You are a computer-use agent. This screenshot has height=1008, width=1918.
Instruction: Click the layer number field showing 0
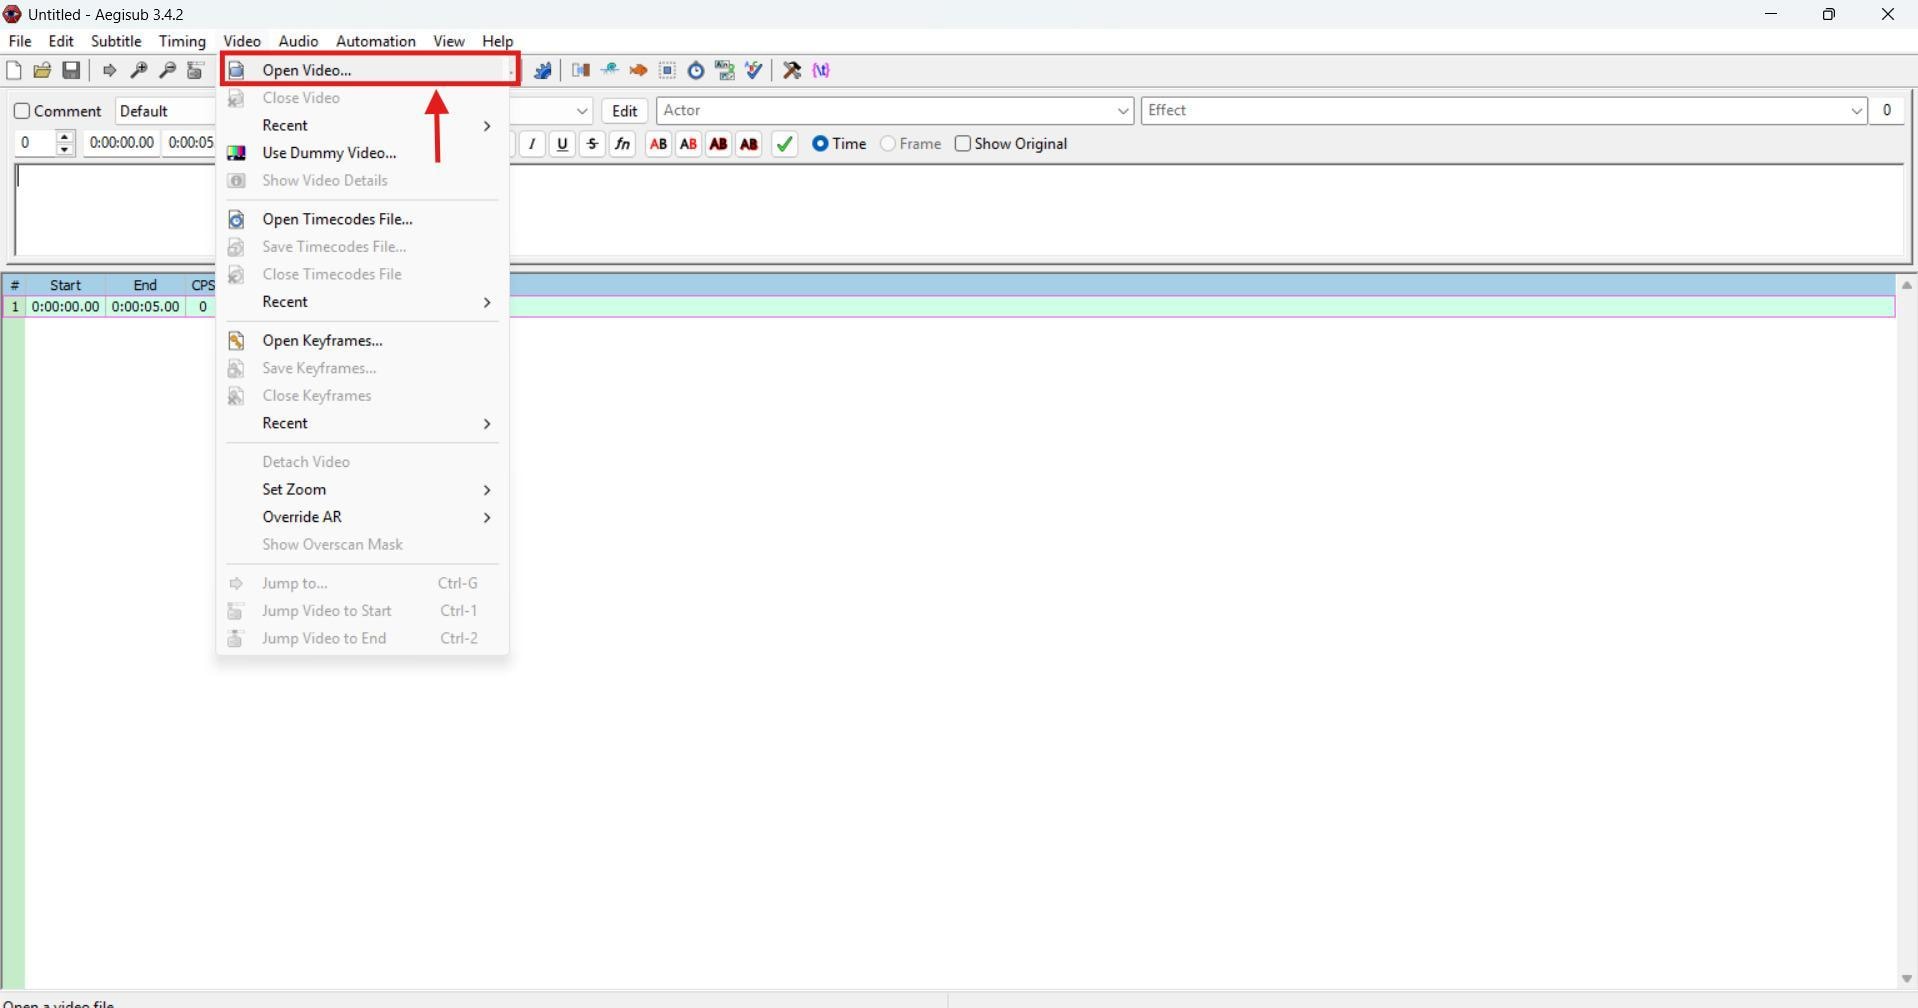34,143
